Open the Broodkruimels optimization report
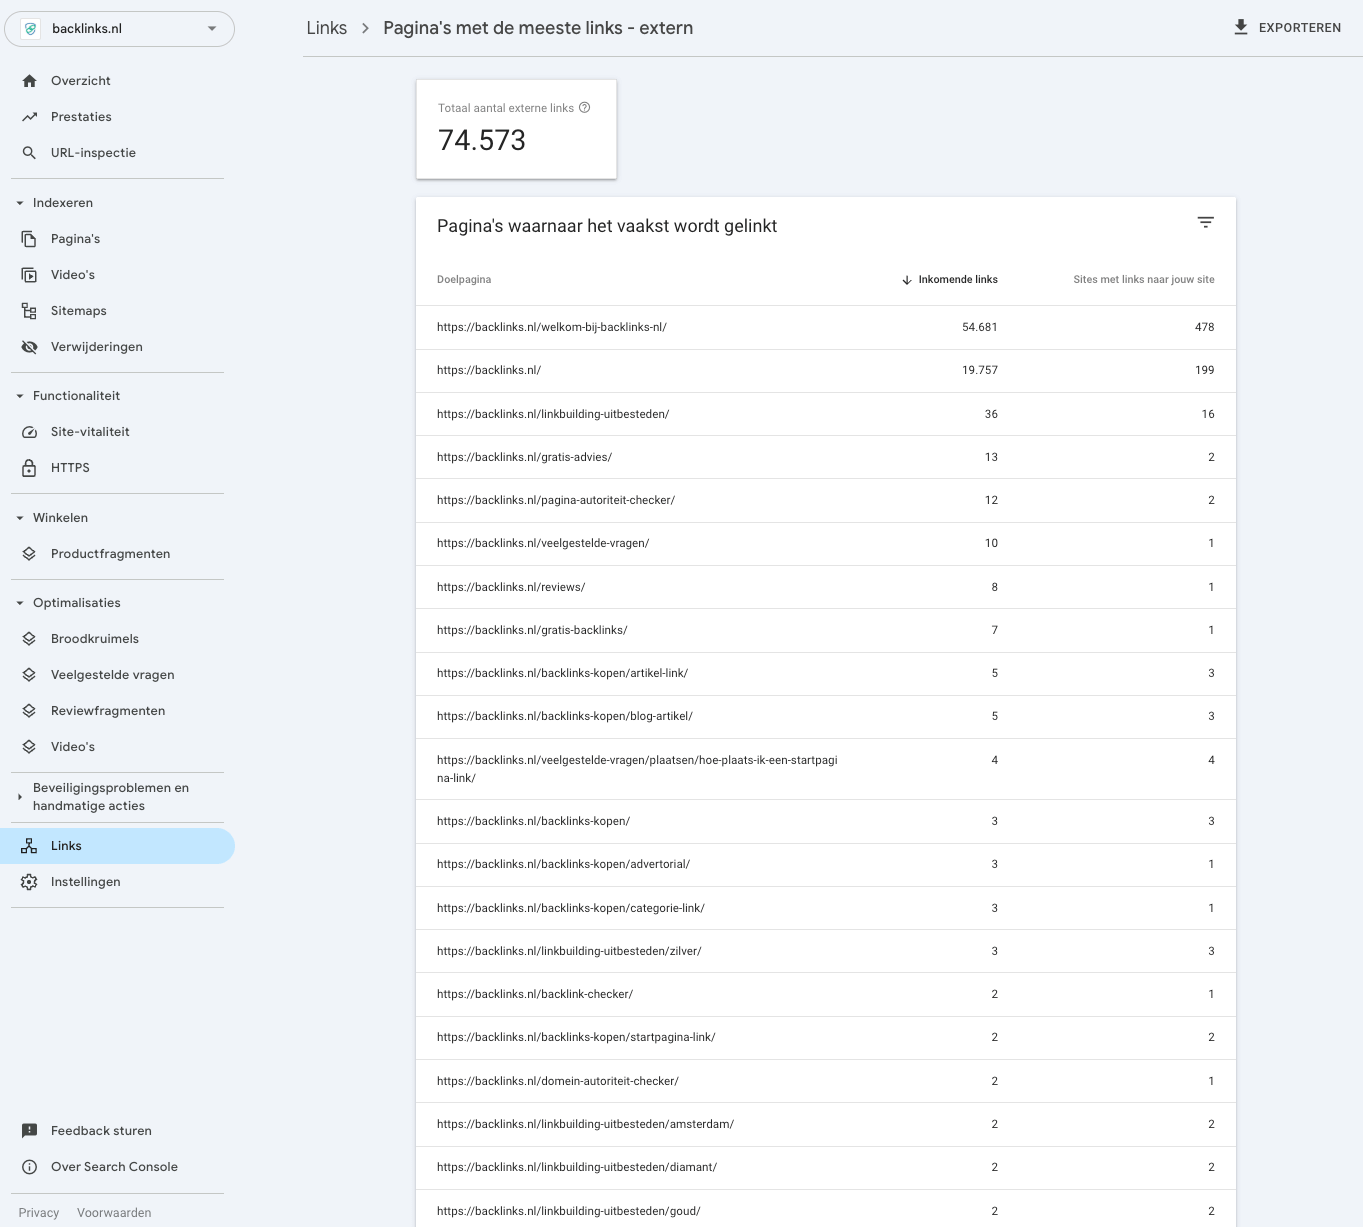Image resolution: width=1363 pixels, height=1227 pixels. point(94,638)
